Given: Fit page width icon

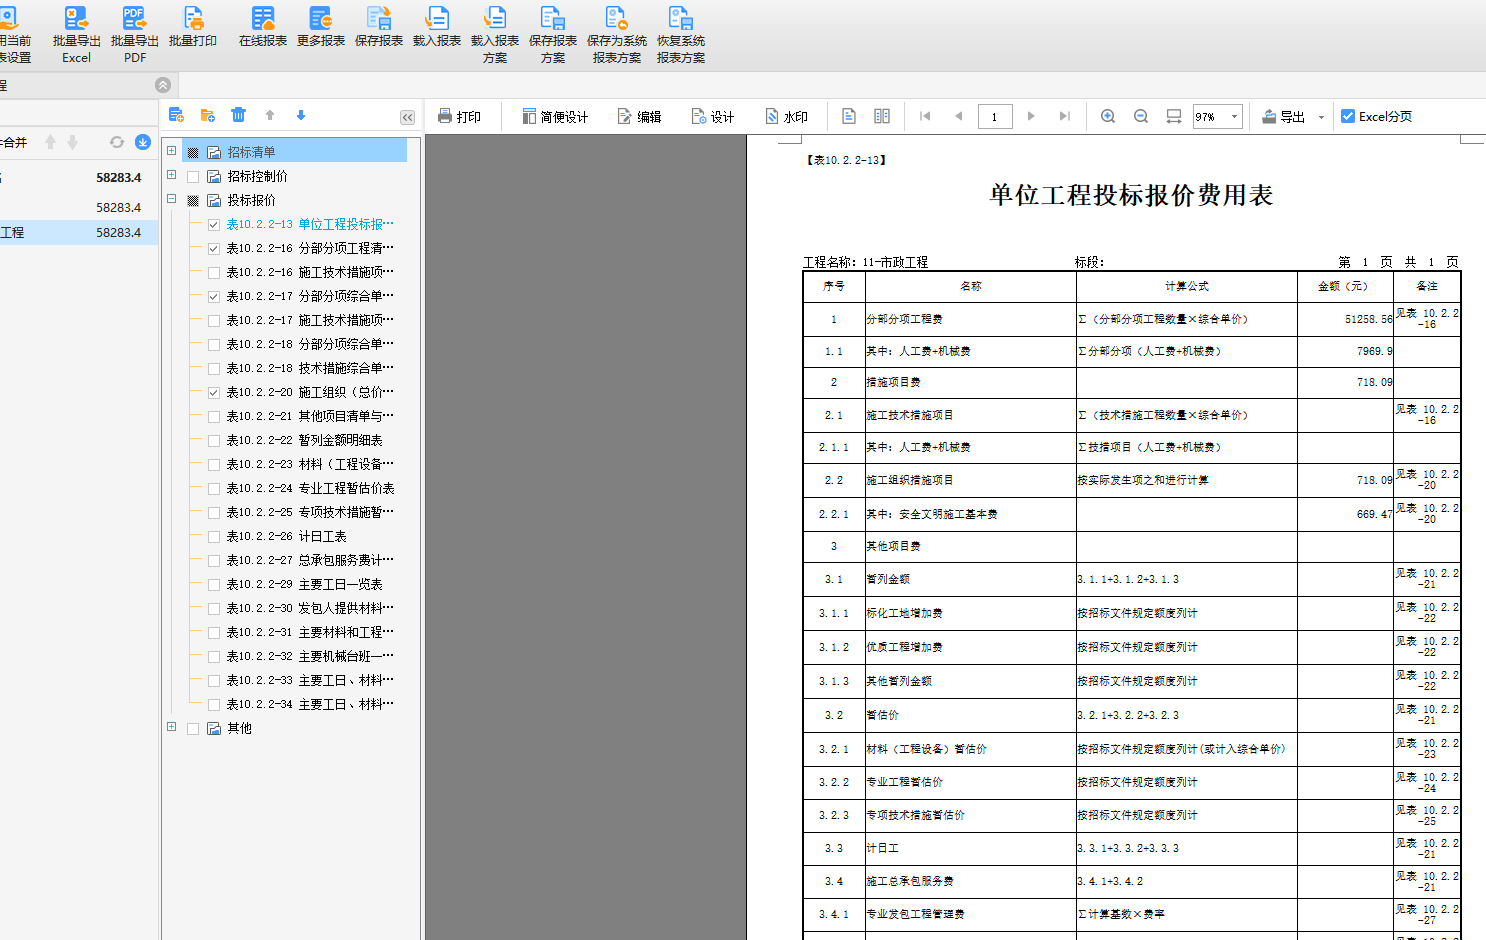Looking at the screenshot, I should (x=1174, y=116).
